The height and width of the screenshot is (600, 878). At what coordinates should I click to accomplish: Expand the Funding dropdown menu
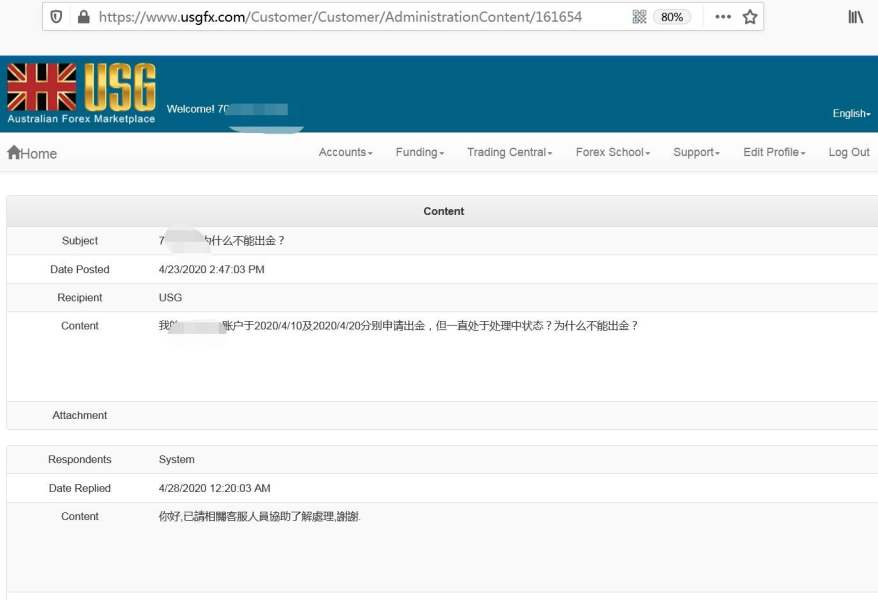coord(419,152)
